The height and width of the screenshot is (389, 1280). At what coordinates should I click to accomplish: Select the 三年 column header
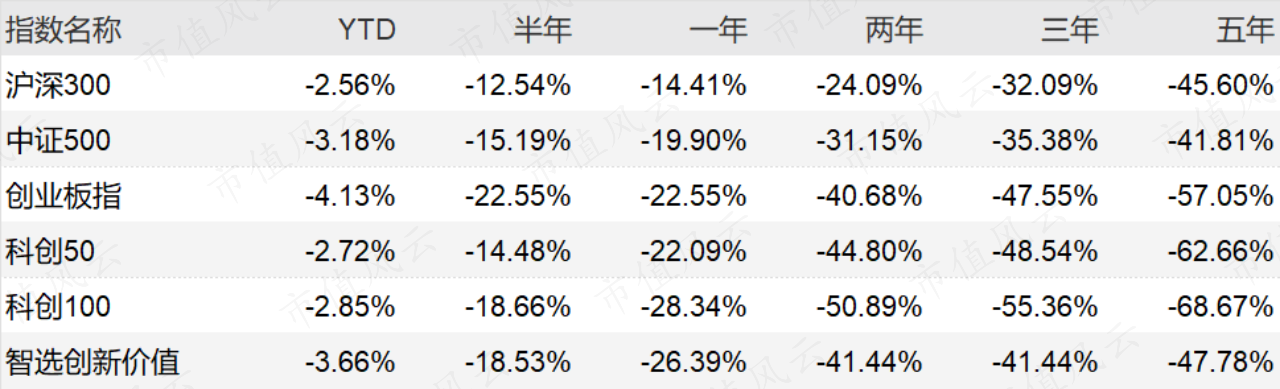coord(1069,30)
